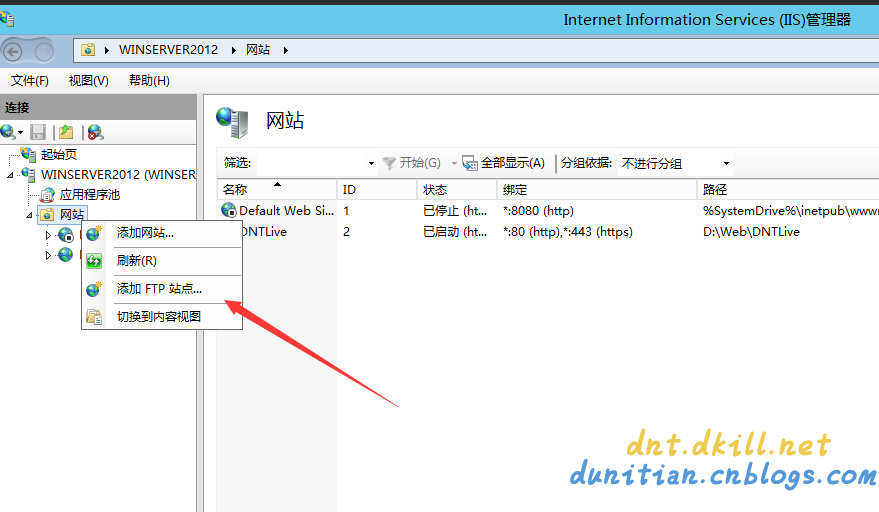This screenshot has width=879, height=512.
Task: Click the stopped site globe icon in tree
Action: point(66,234)
